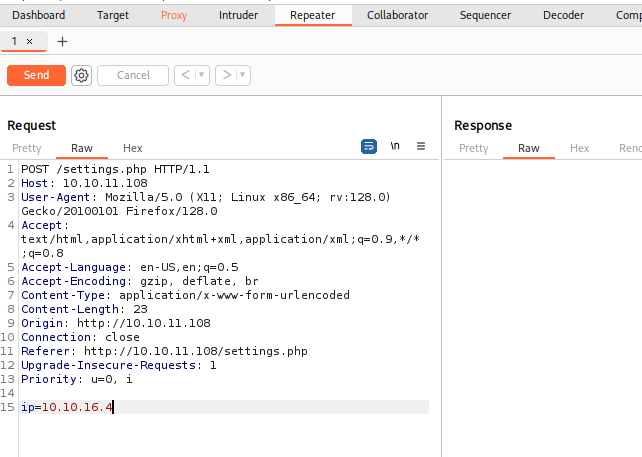Open the request editor hamburger menu
Screen dimensions: 642x457
pyautogui.click(x=421, y=146)
